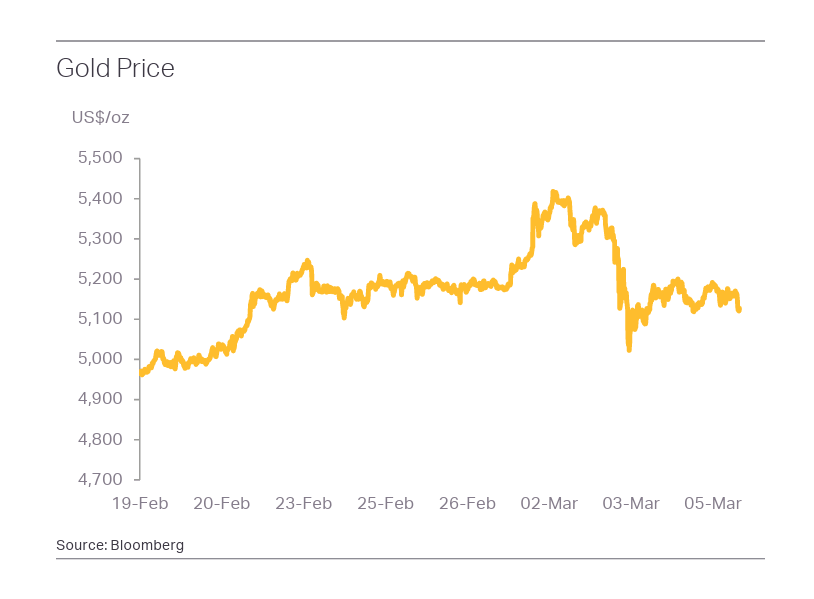Click the 23-Feb x-axis date

(303, 503)
